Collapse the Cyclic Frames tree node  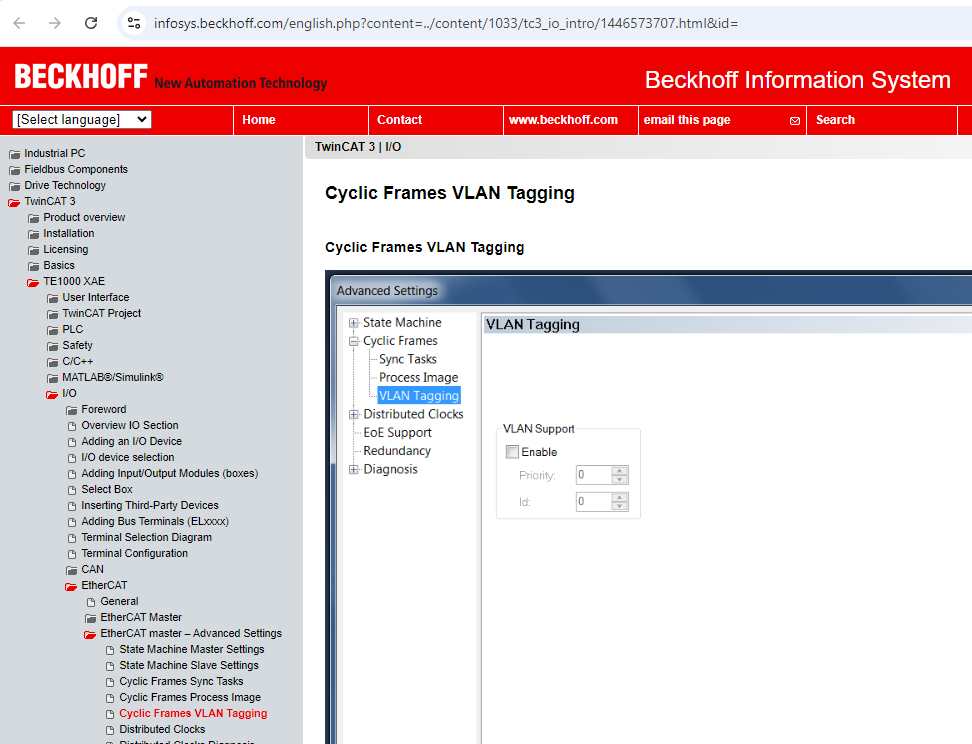(353, 341)
